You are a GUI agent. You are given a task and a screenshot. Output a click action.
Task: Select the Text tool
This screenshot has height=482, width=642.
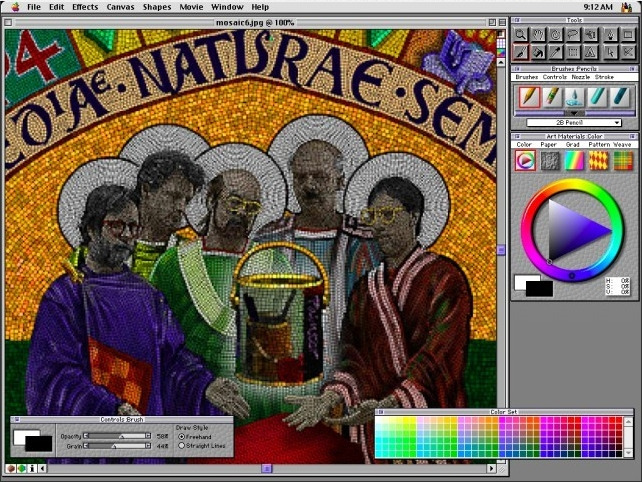coord(591,52)
